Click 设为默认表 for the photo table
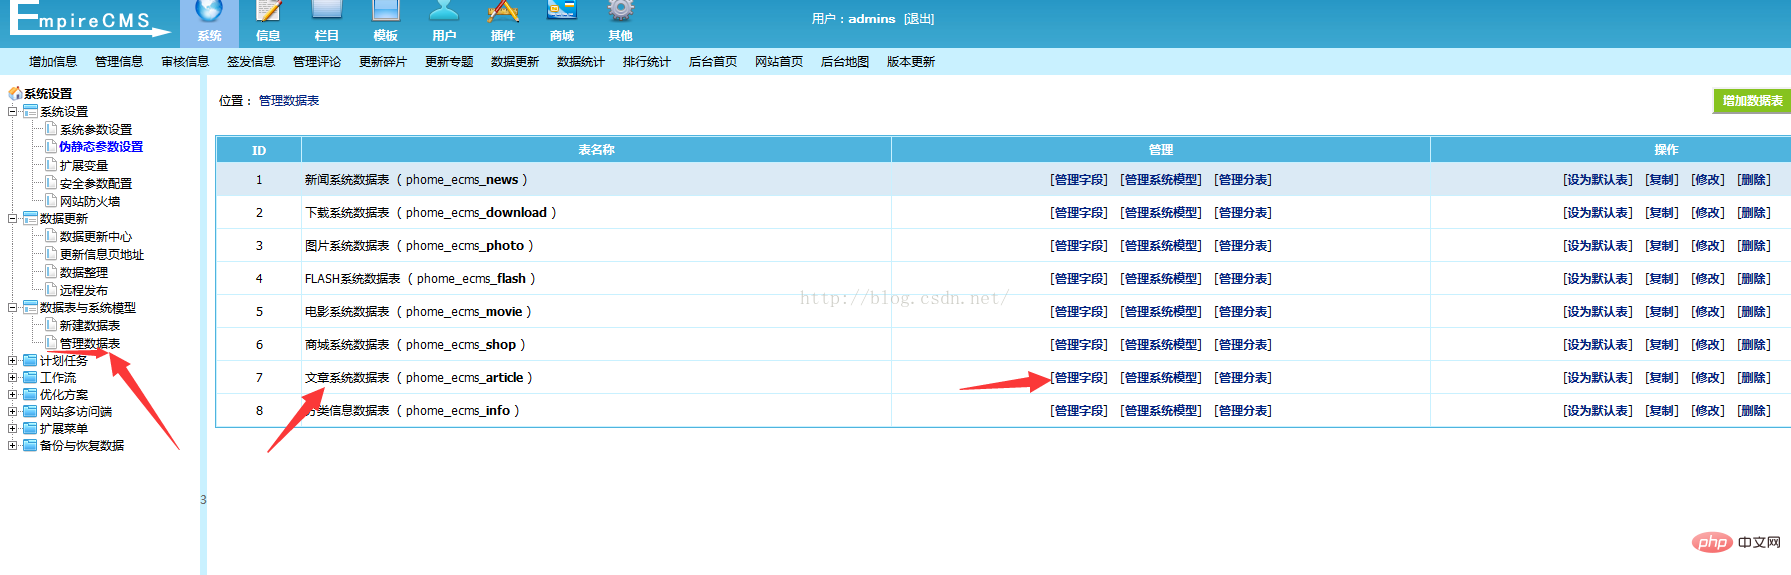 coord(1598,245)
